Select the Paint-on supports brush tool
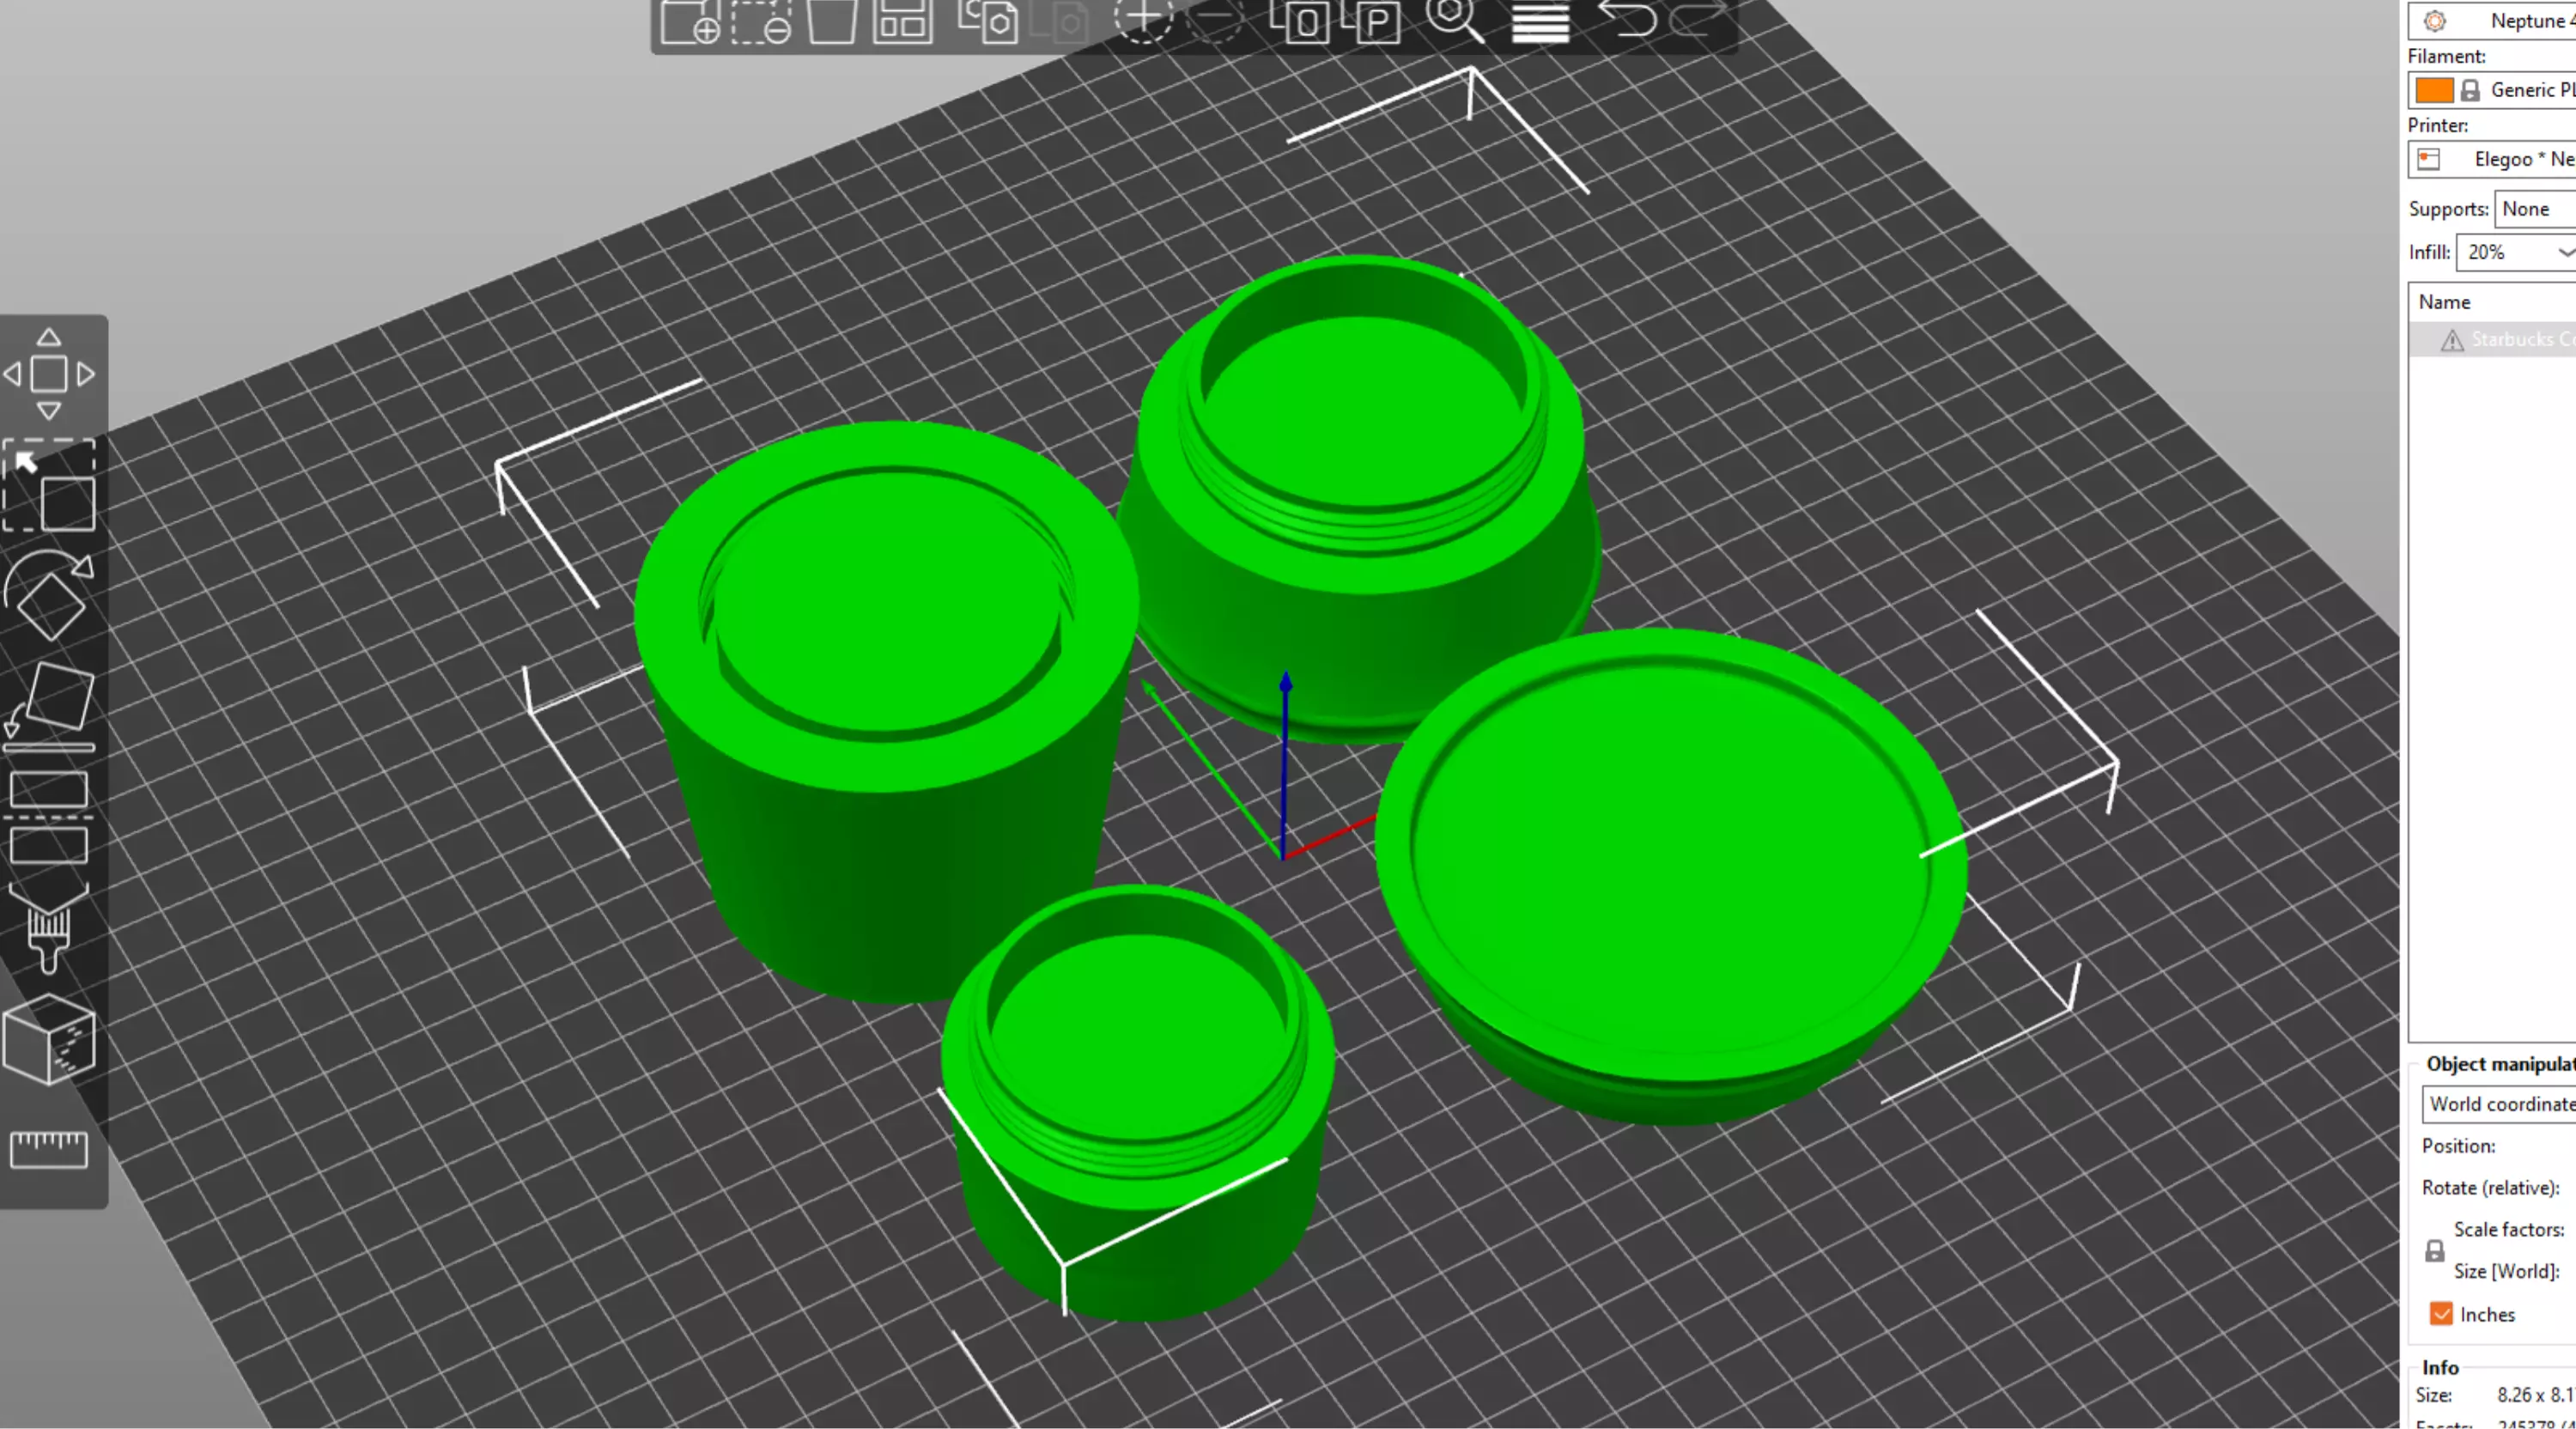Viewport: 2576px width, 1429px height. [x=48, y=928]
